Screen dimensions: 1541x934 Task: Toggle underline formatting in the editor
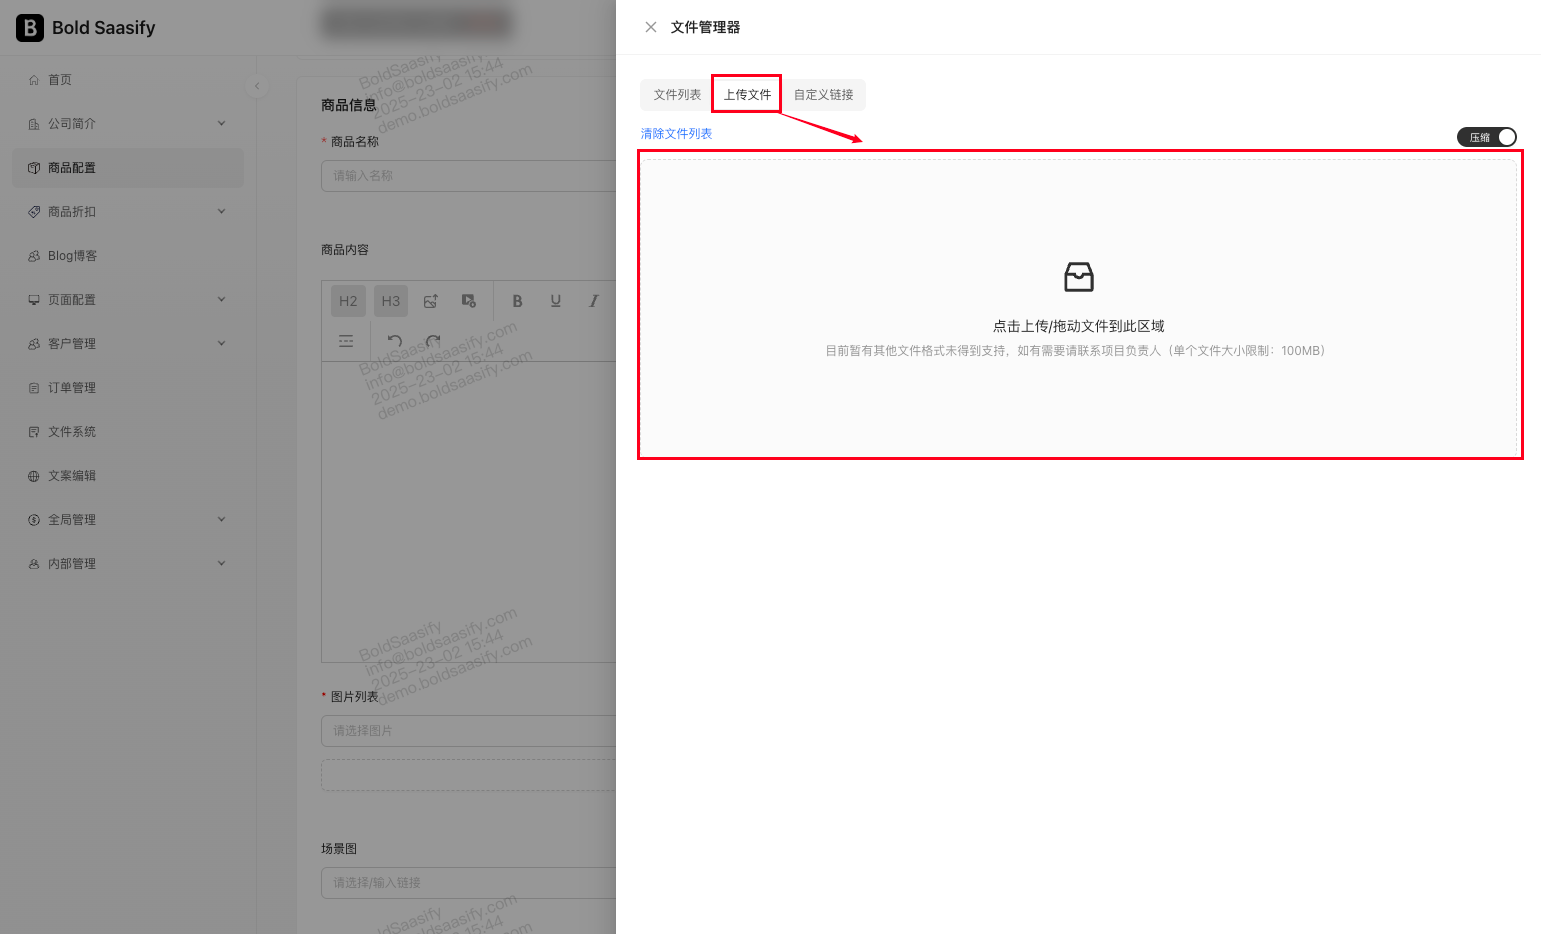tap(556, 301)
